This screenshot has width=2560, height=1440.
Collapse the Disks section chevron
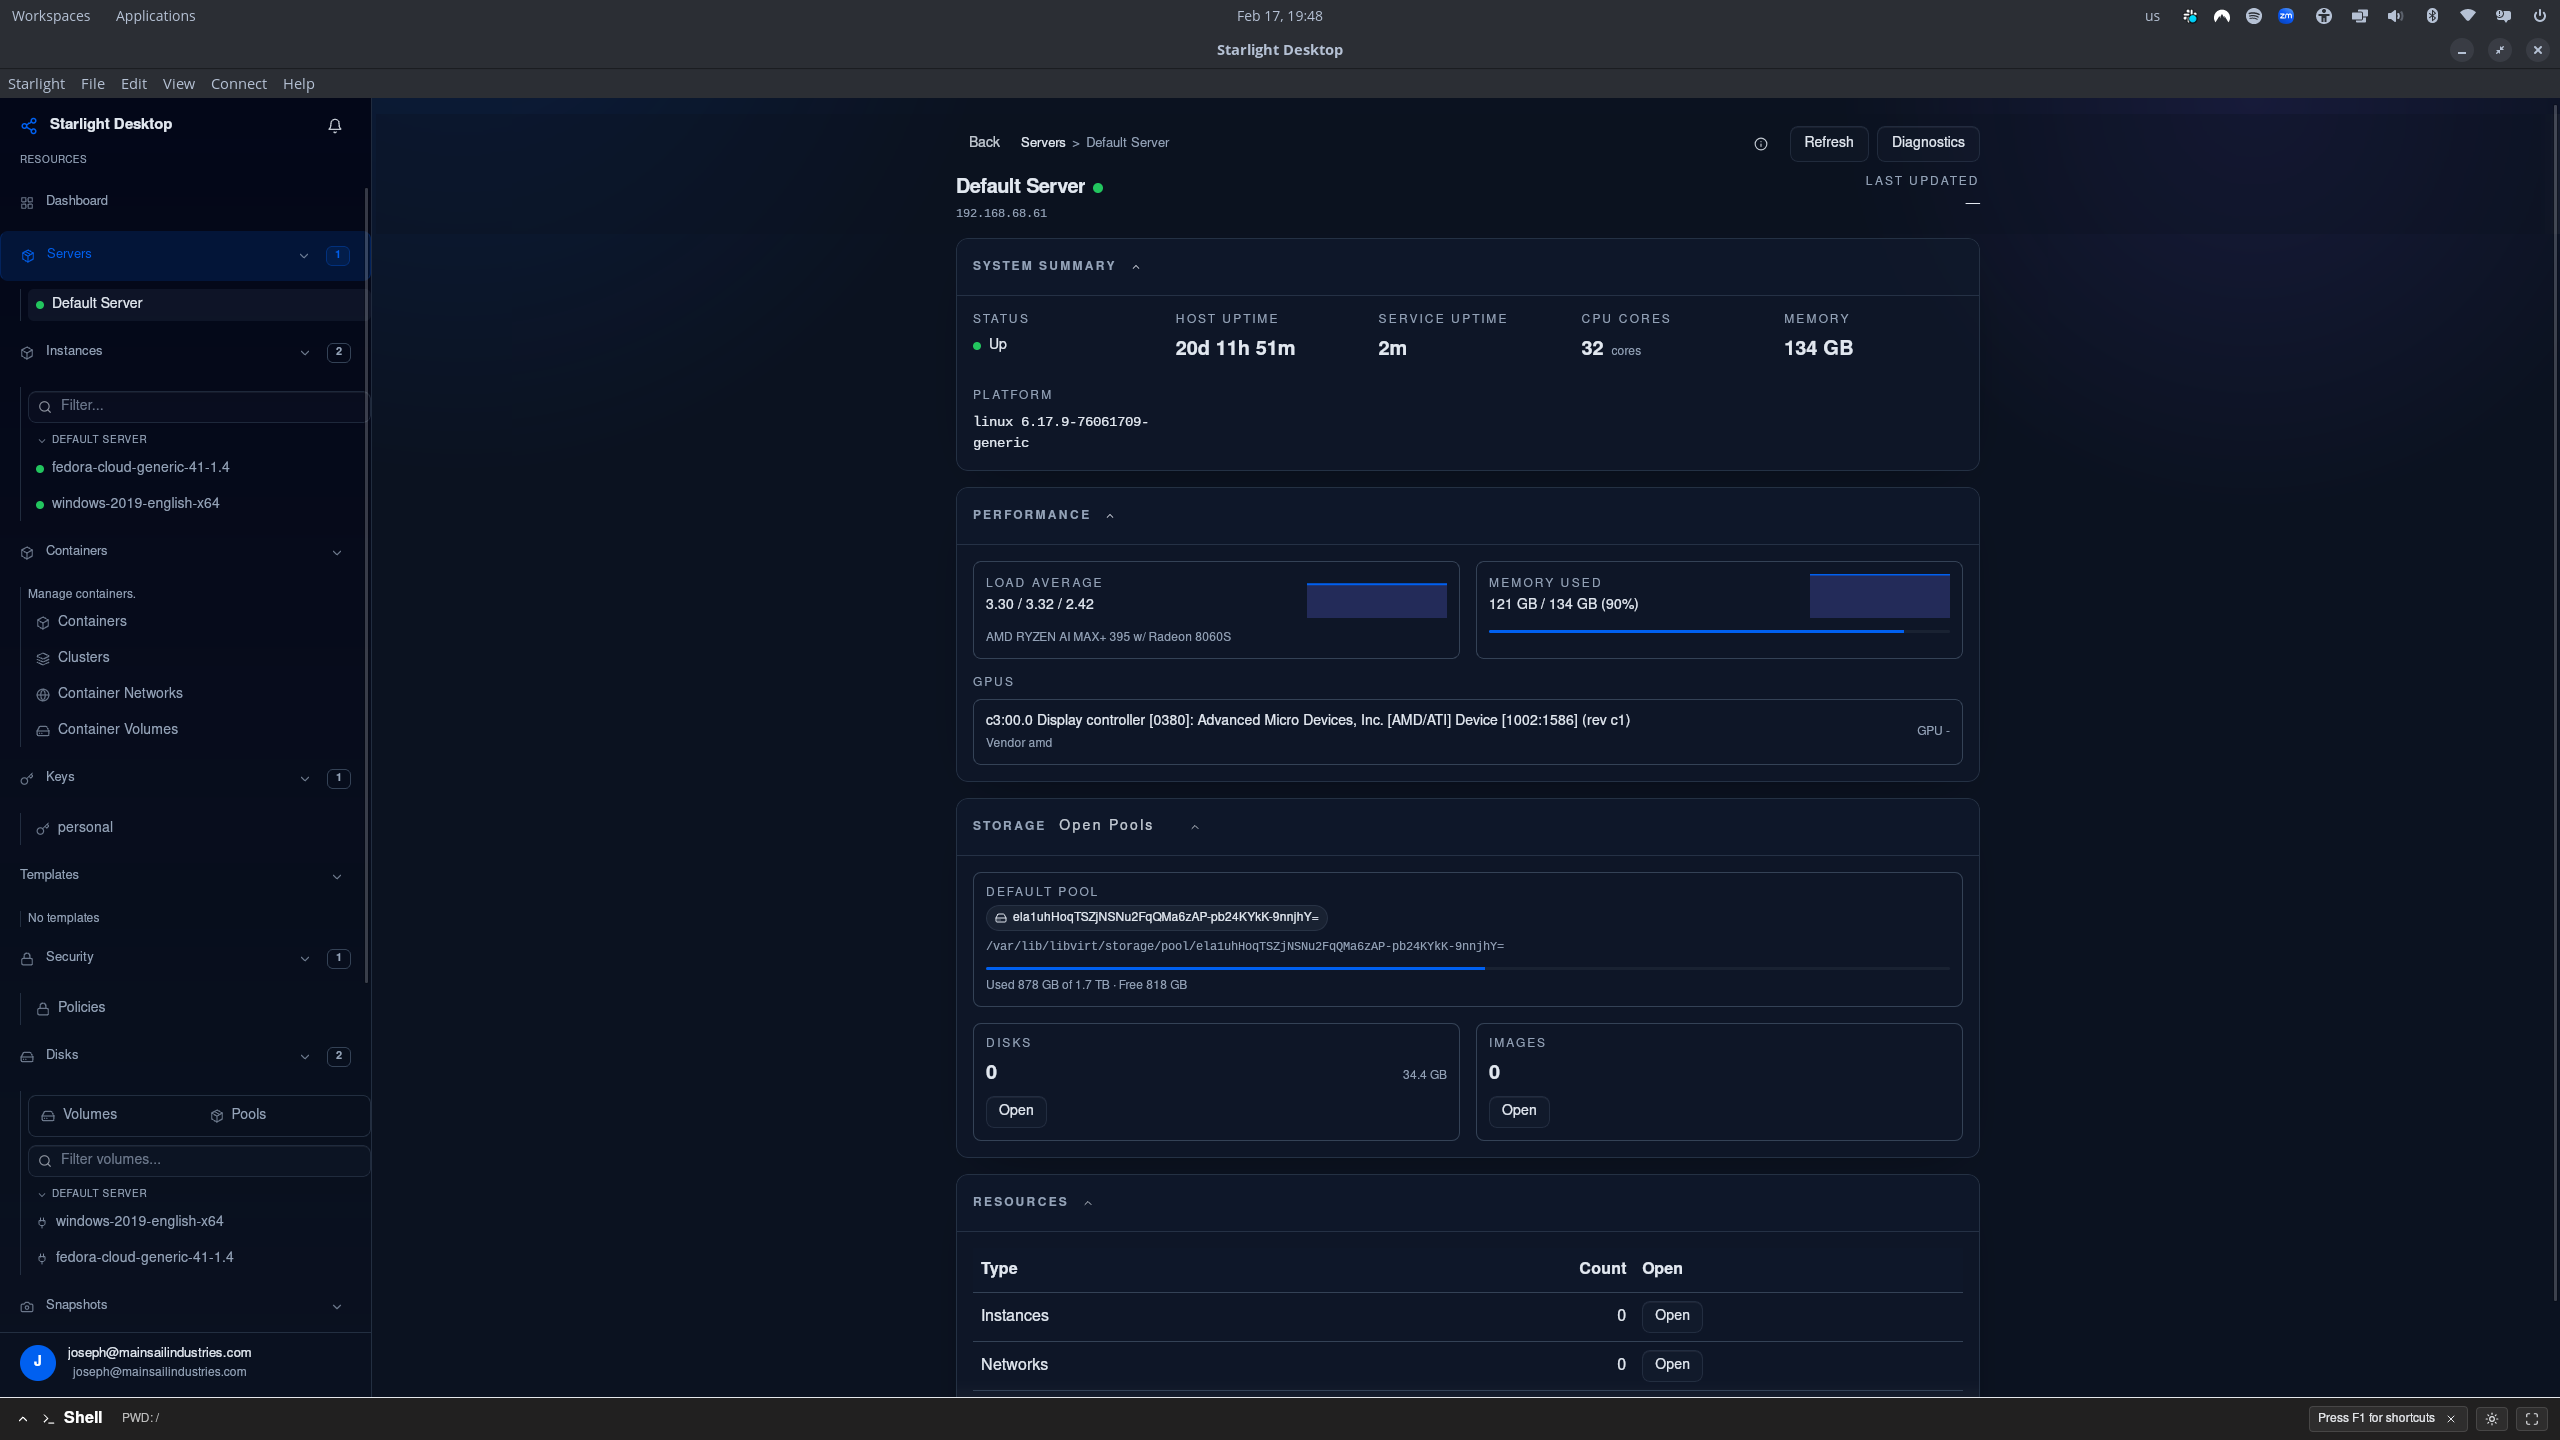coord(305,1057)
